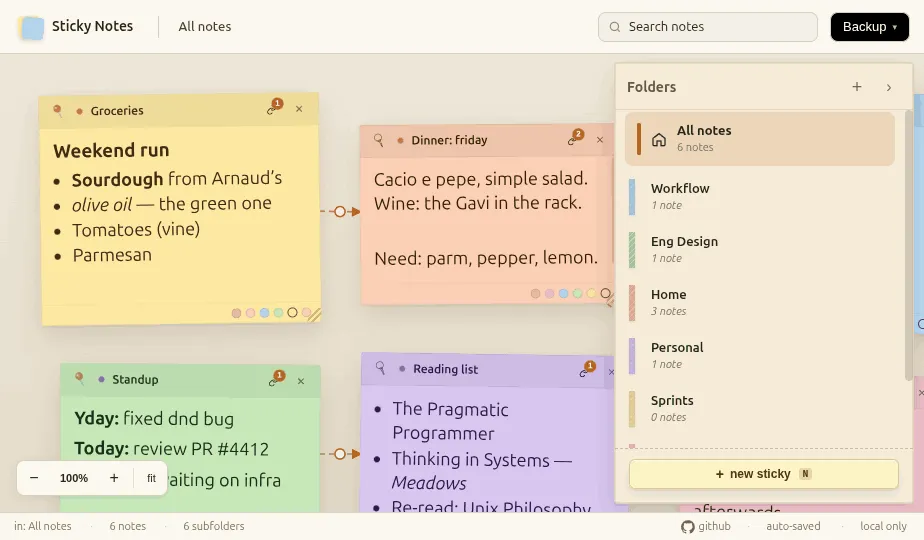Viewport: 924px width, 540px height.
Task: Open the Home folder with 3 notes
Action: tap(760, 302)
